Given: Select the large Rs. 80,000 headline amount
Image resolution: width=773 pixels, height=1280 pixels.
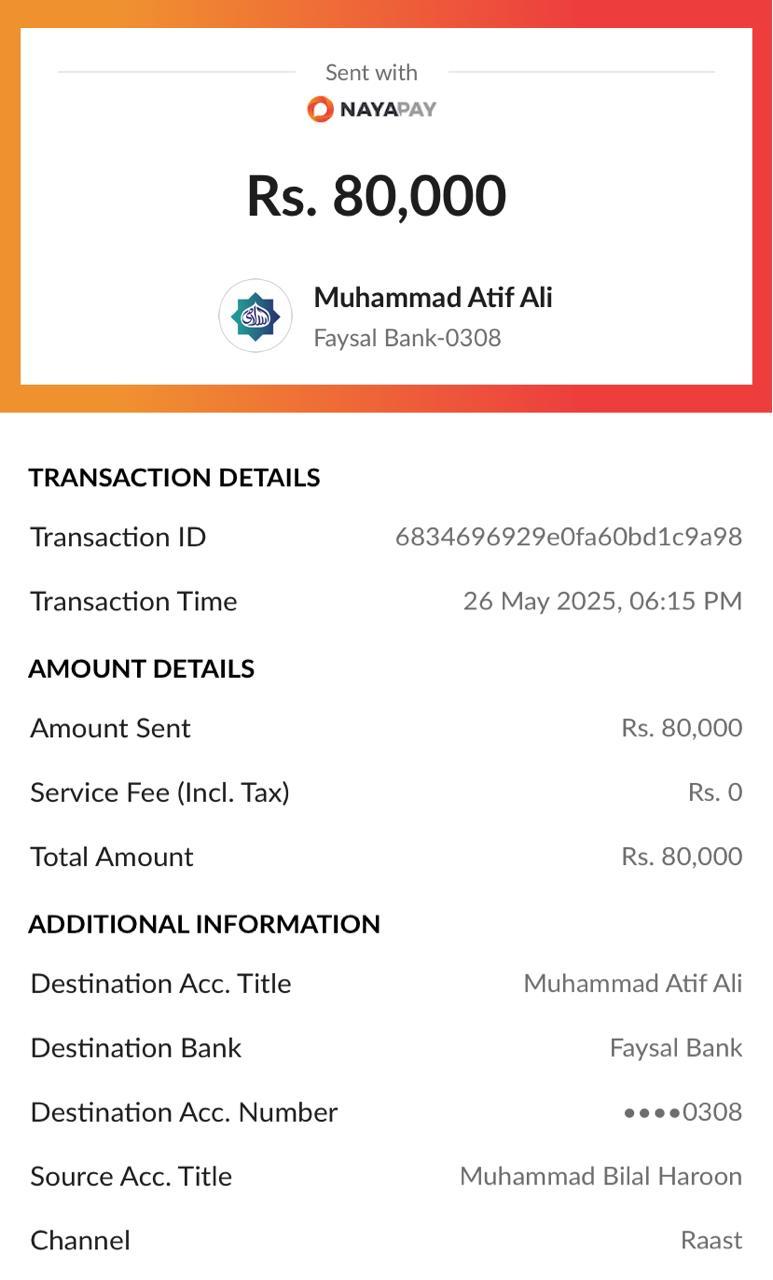Looking at the screenshot, I should pyautogui.click(x=376, y=196).
